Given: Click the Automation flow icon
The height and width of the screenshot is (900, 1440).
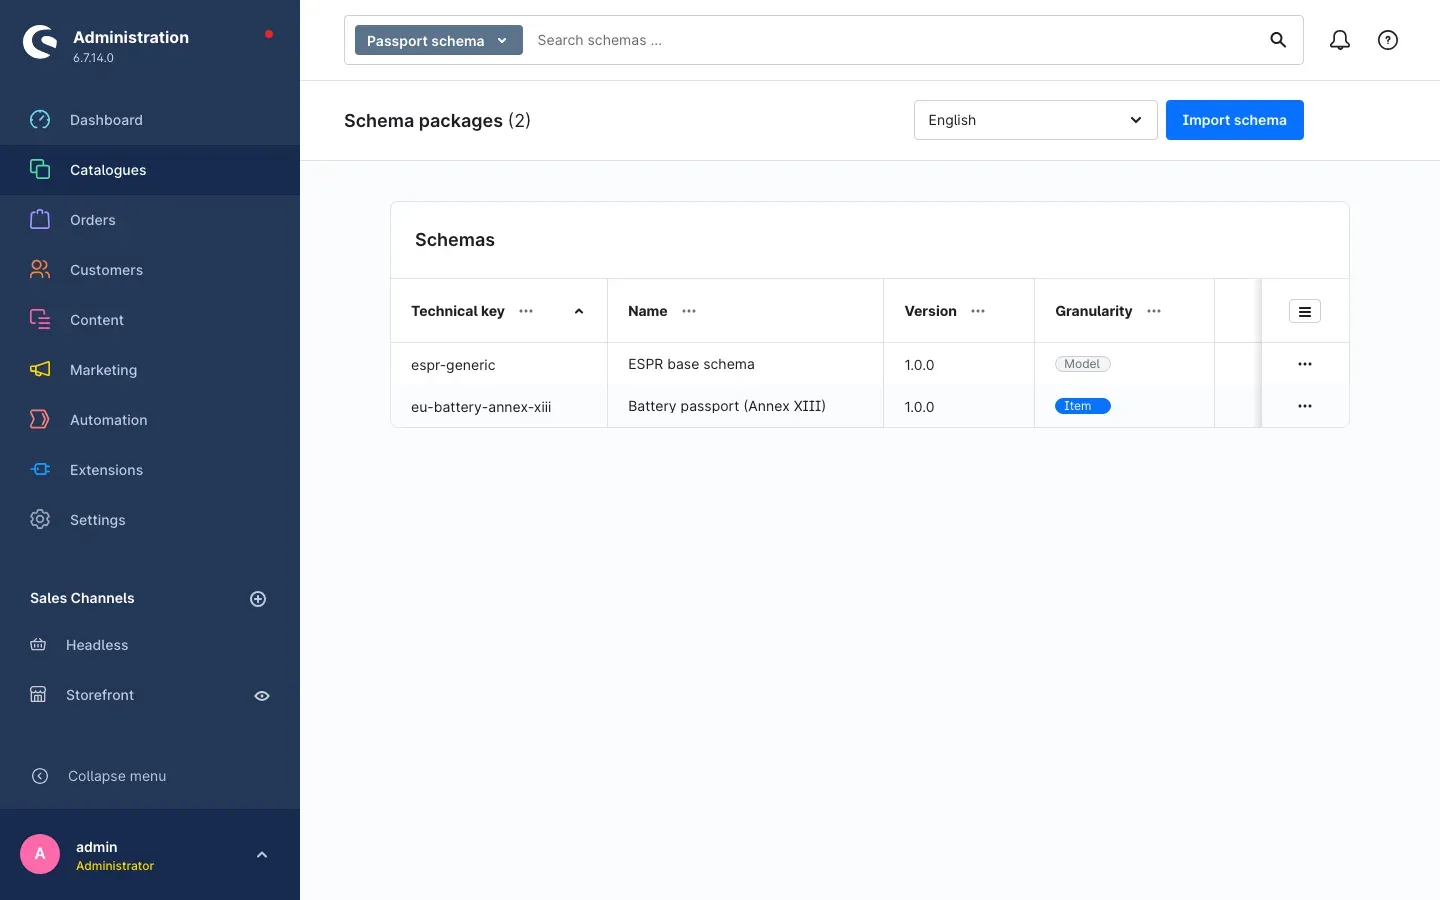Looking at the screenshot, I should 40,420.
